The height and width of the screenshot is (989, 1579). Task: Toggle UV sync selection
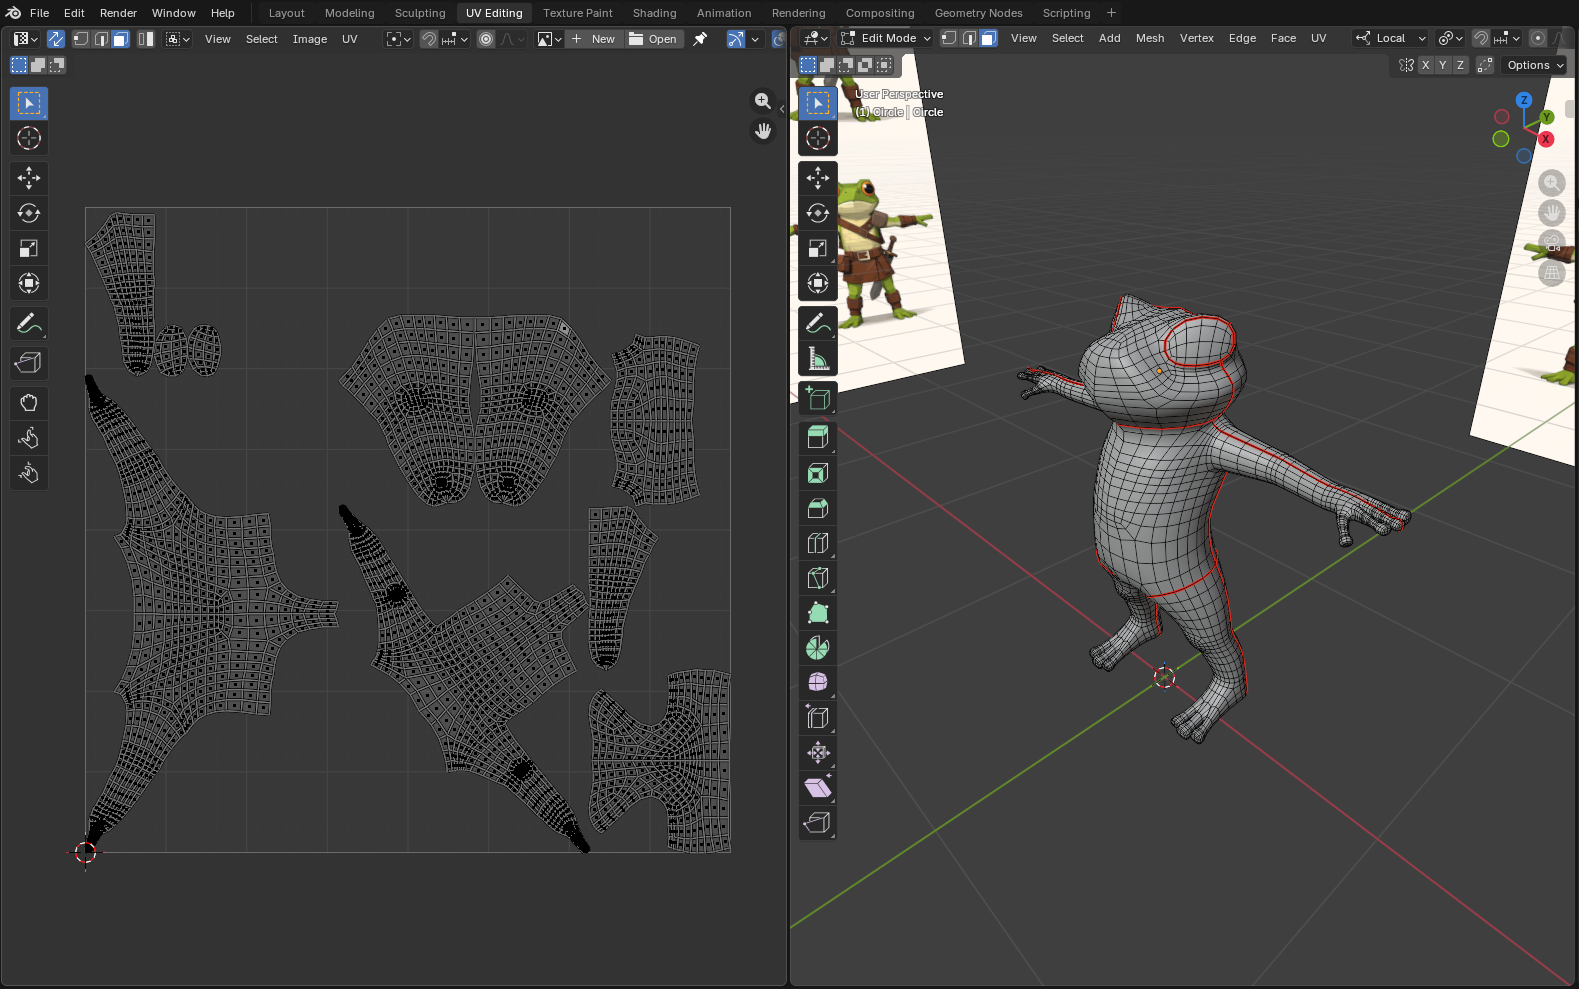click(56, 39)
